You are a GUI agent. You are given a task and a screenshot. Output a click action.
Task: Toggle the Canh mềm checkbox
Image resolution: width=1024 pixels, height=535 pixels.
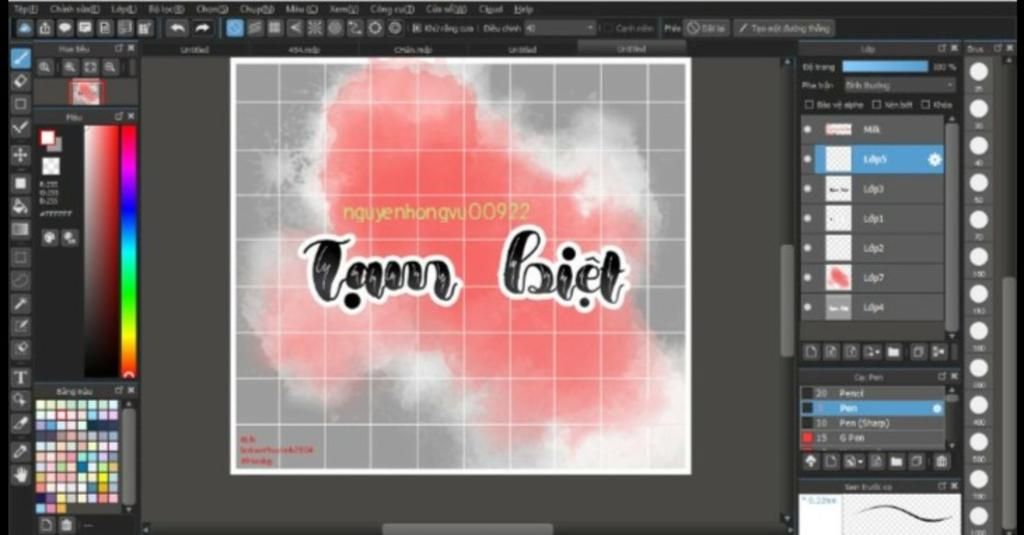pos(608,28)
